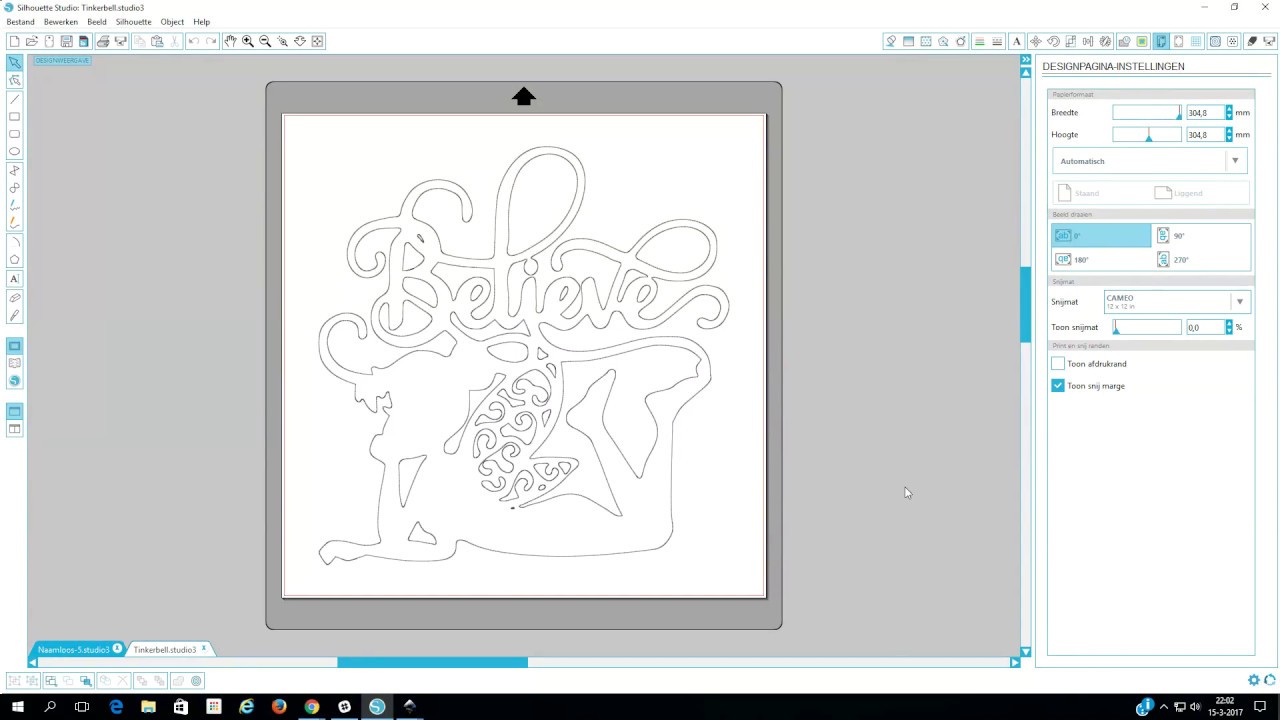Pick the Draw a Rectangle tool
Screen dimensions: 1280x720
(15, 117)
